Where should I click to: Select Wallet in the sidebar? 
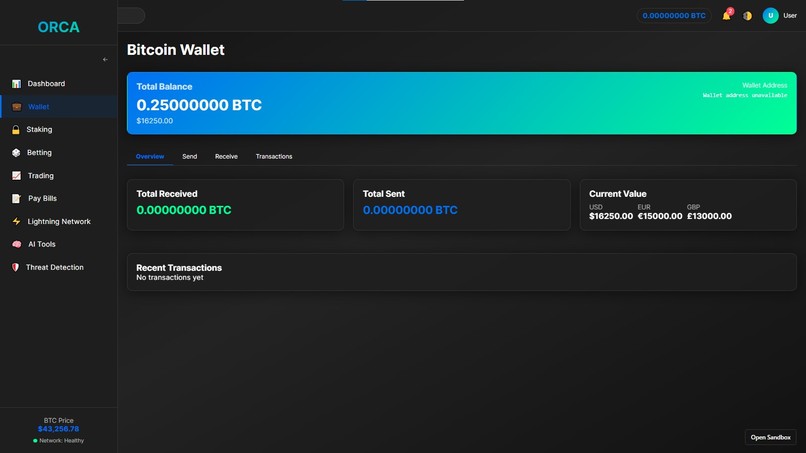(59, 106)
